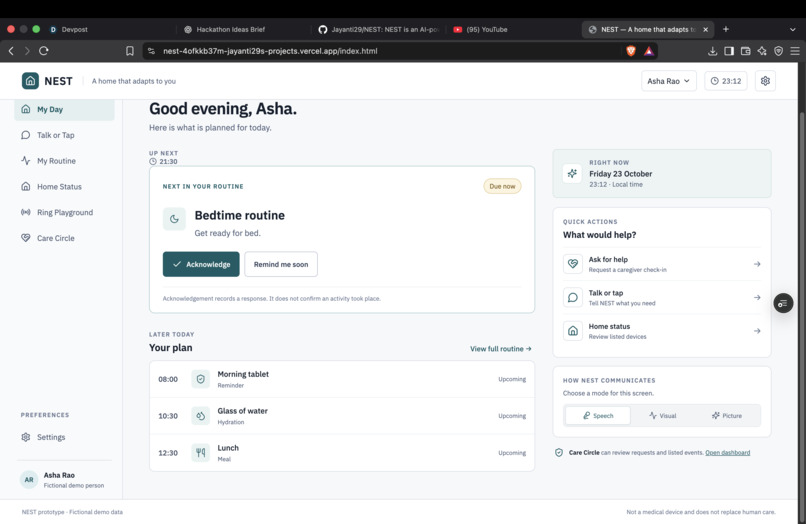Click site settings icon in address bar
This screenshot has width=806, height=524.
point(151,51)
